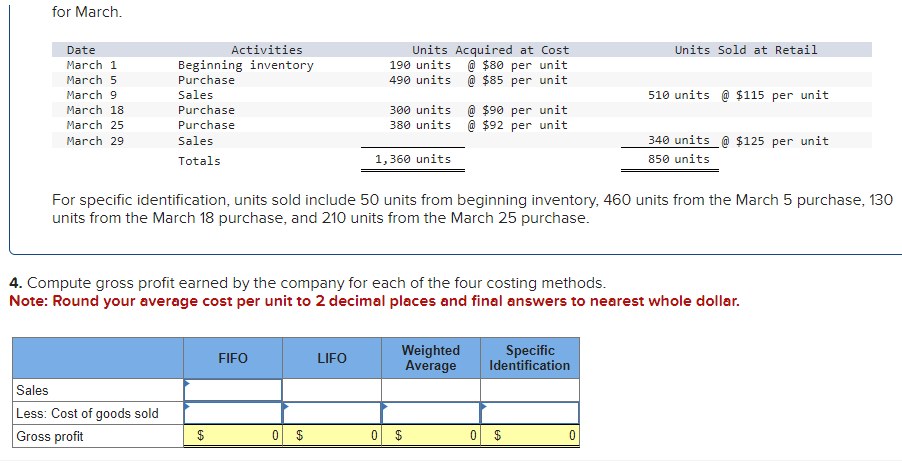
Task: Click the red rounding note text
Action: point(374,301)
